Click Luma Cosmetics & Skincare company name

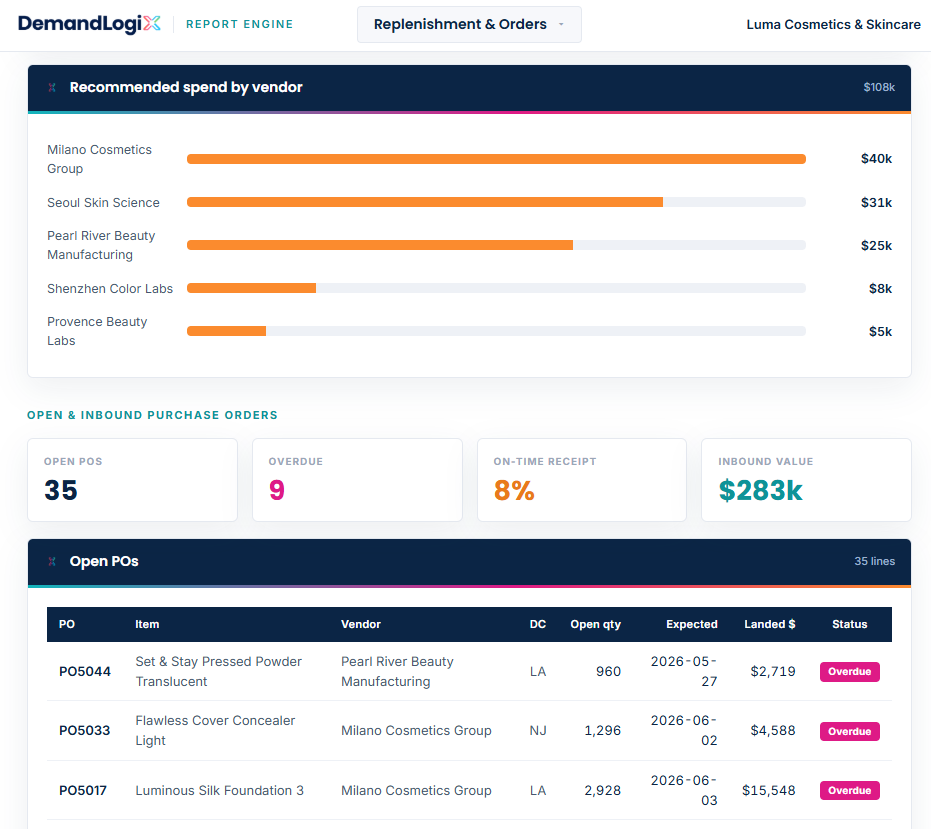pos(833,24)
